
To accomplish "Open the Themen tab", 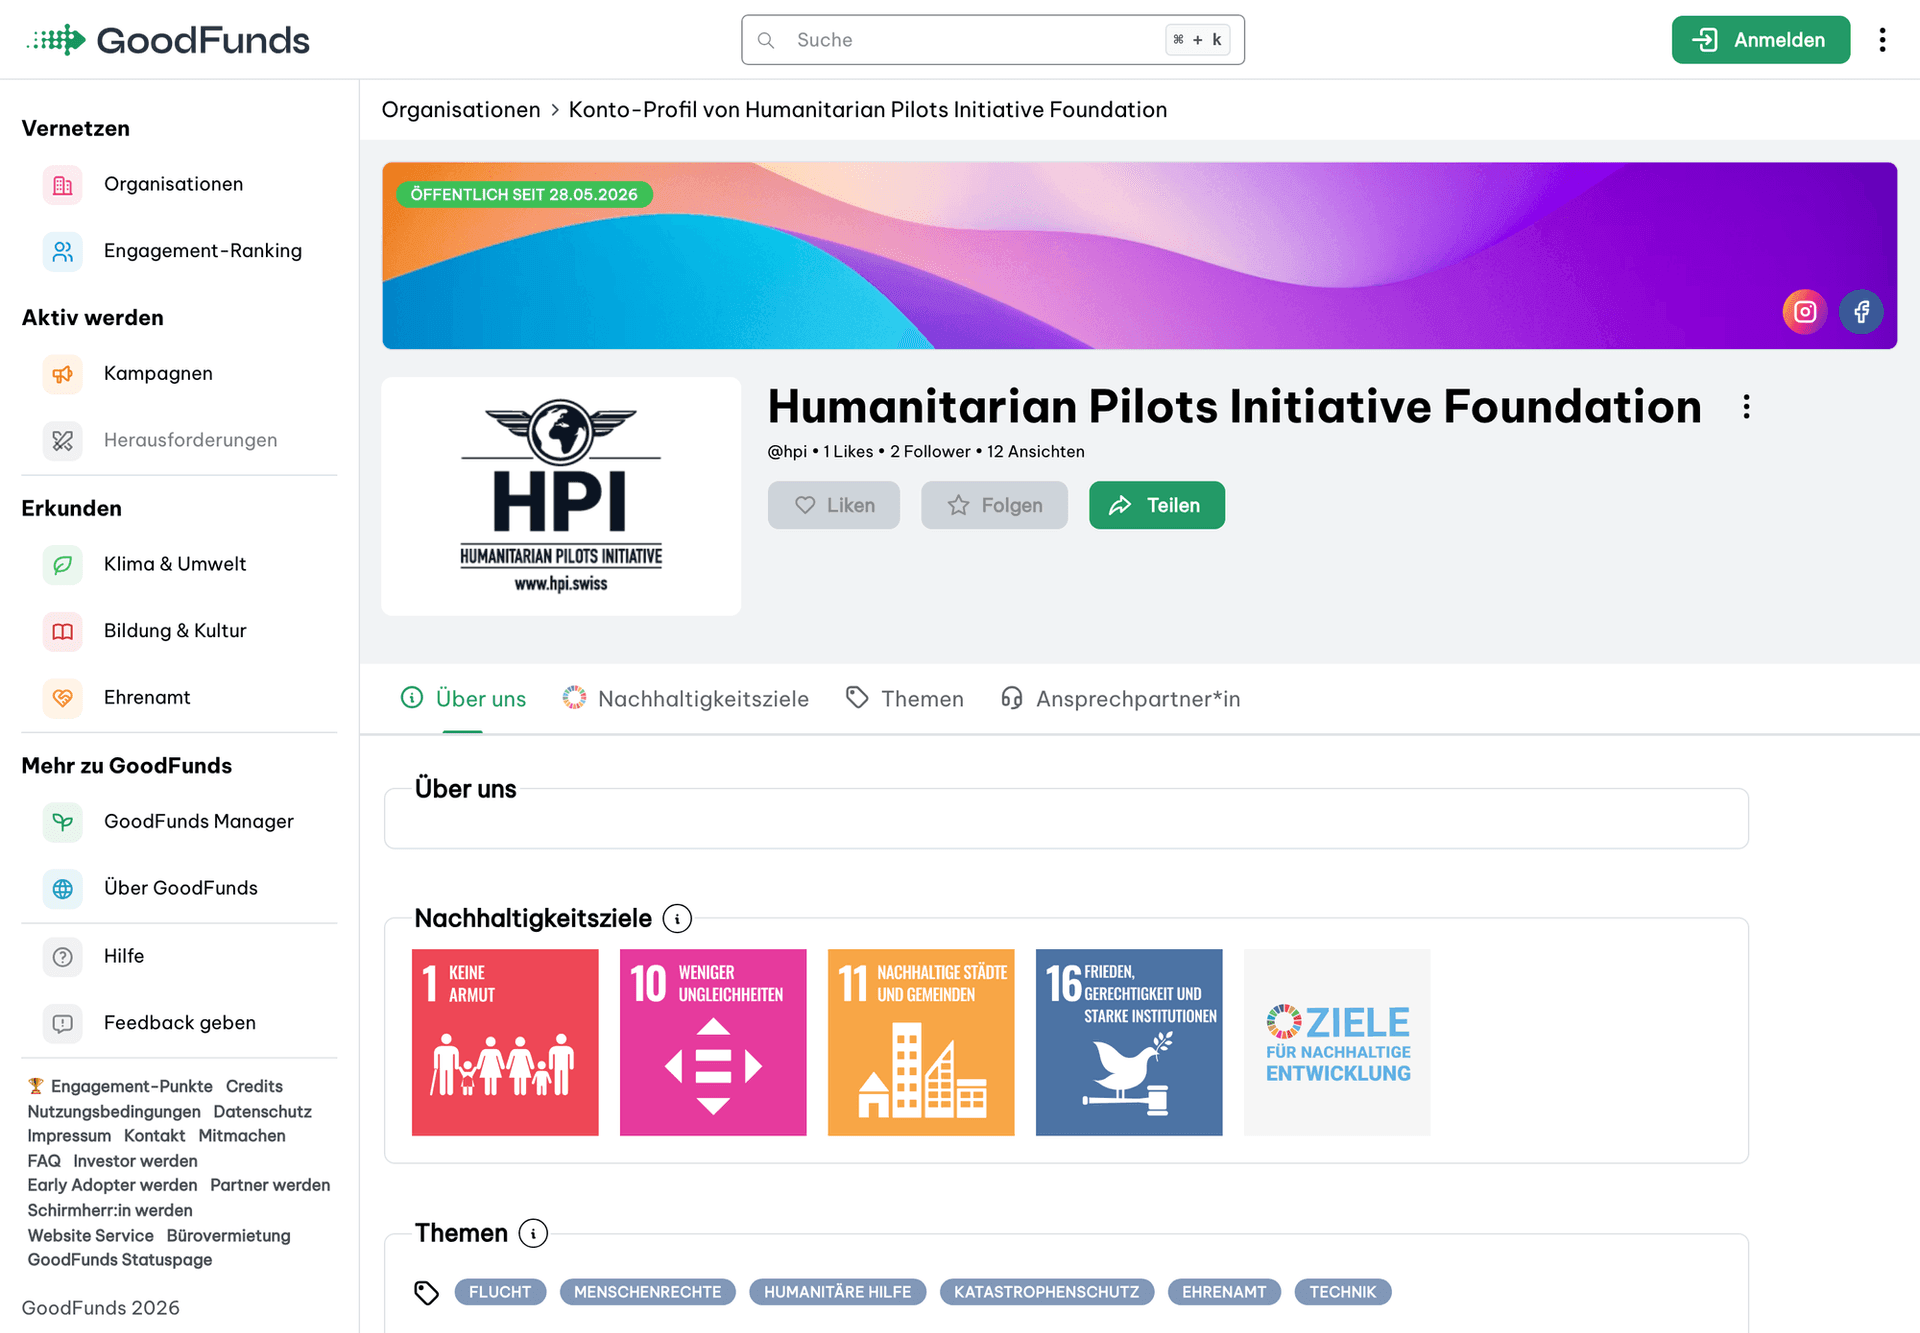I will click(904, 699).
